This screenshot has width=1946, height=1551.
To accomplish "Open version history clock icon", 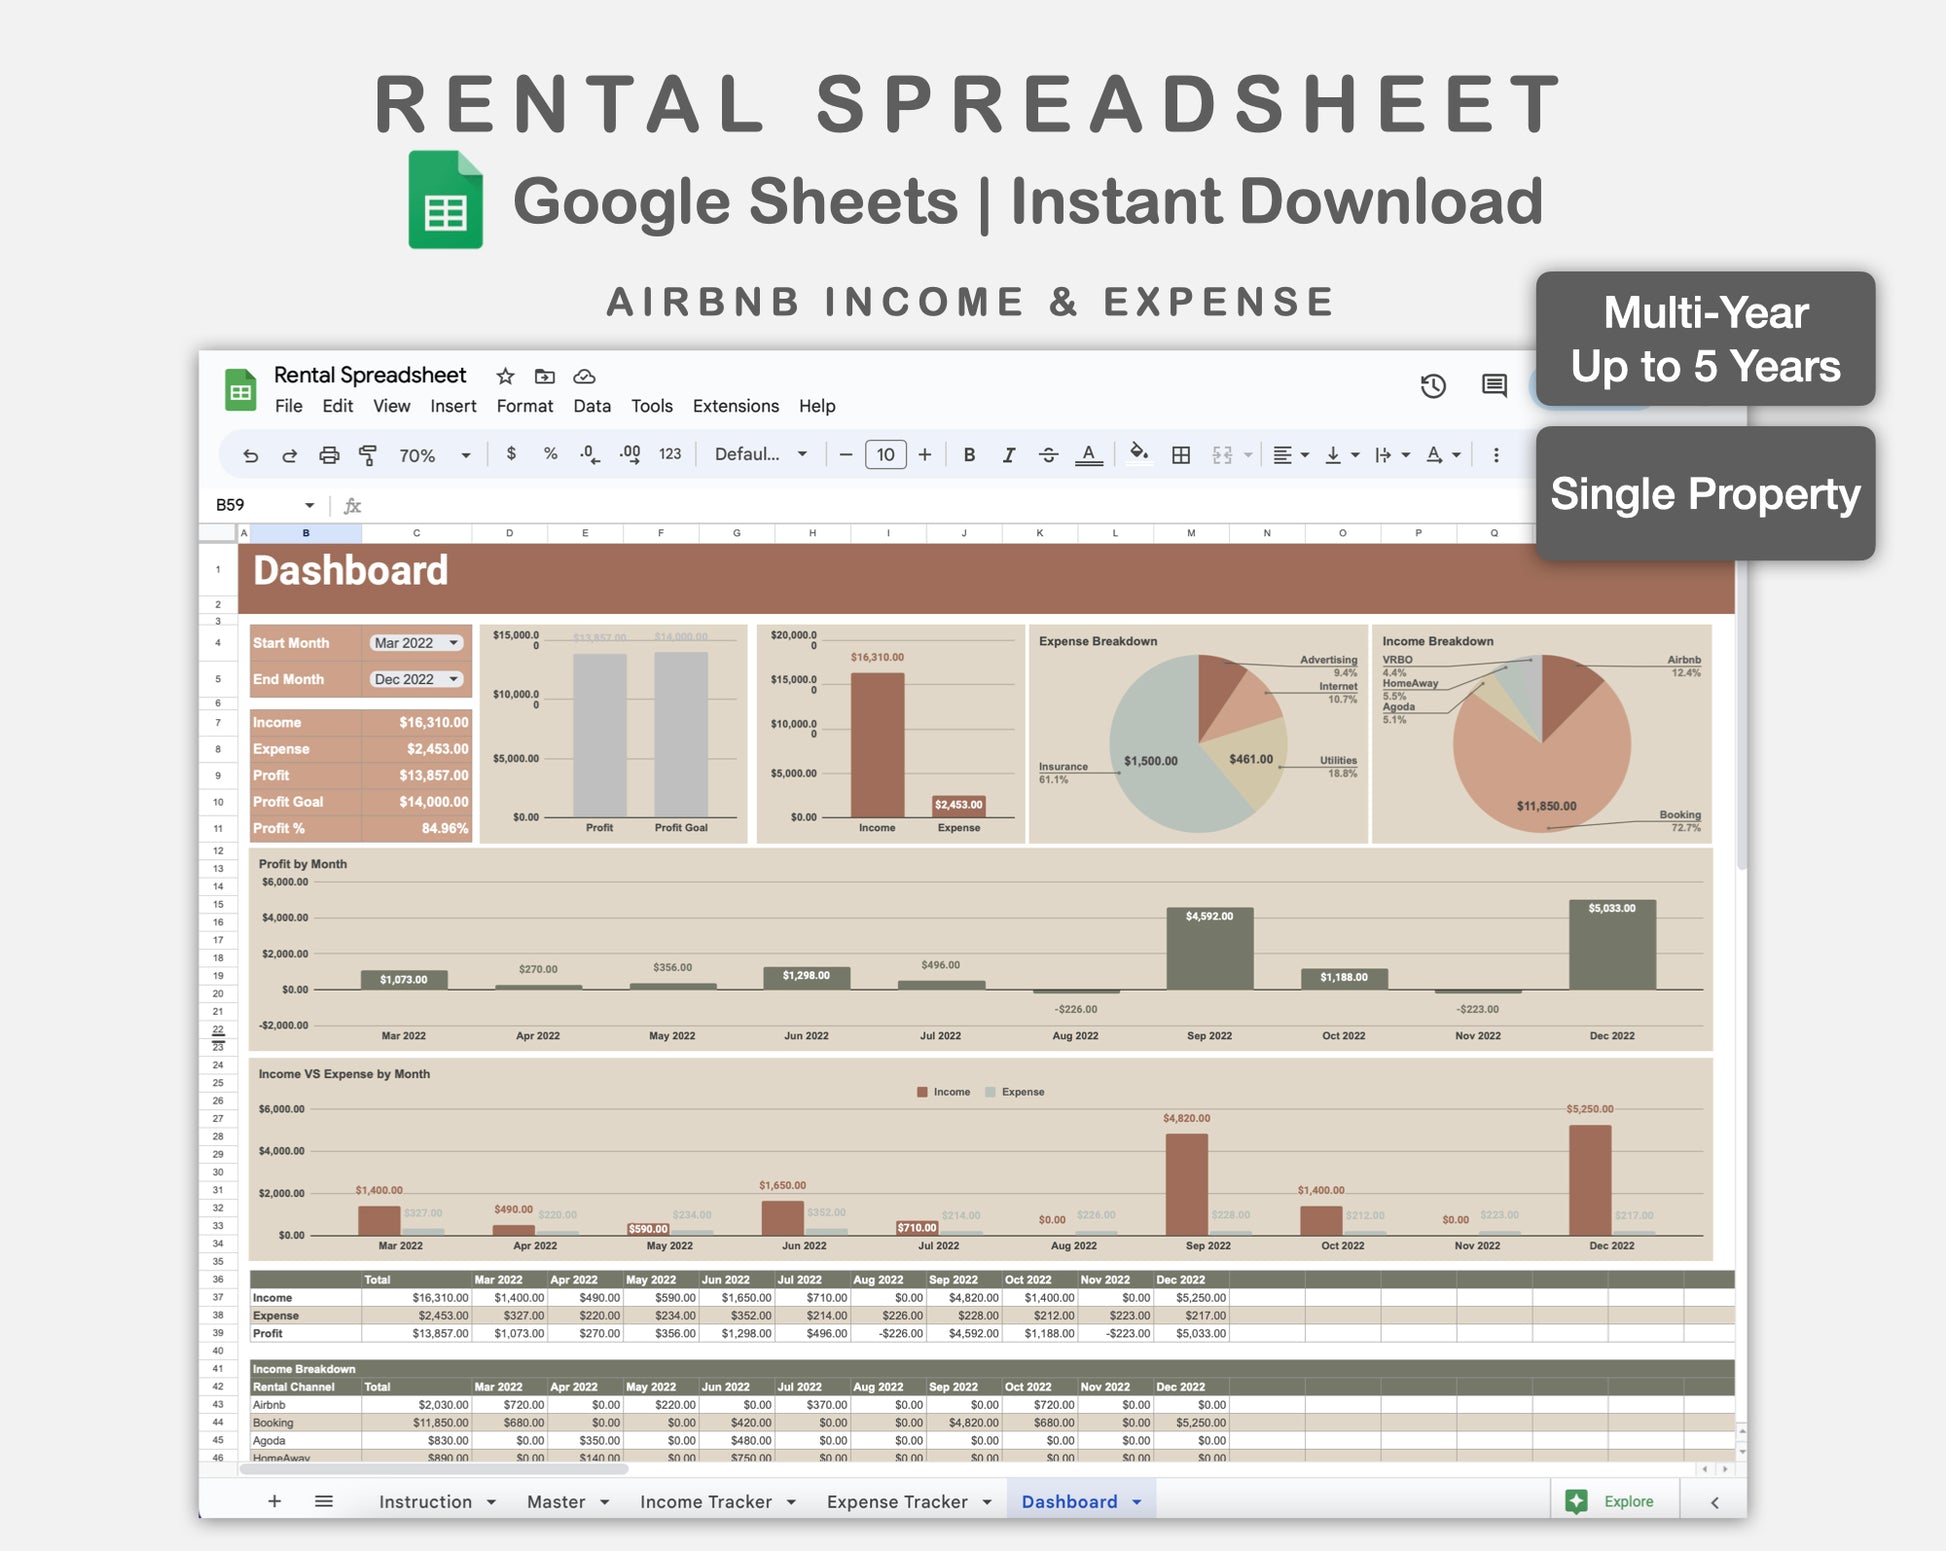I will [x=1433, y=386].
